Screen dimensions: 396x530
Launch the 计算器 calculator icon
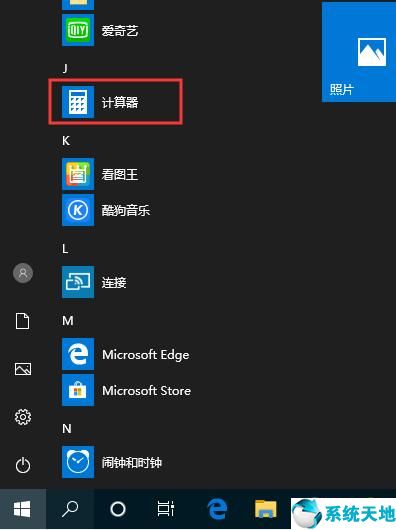pyautogui.click(x=78, y=102)
